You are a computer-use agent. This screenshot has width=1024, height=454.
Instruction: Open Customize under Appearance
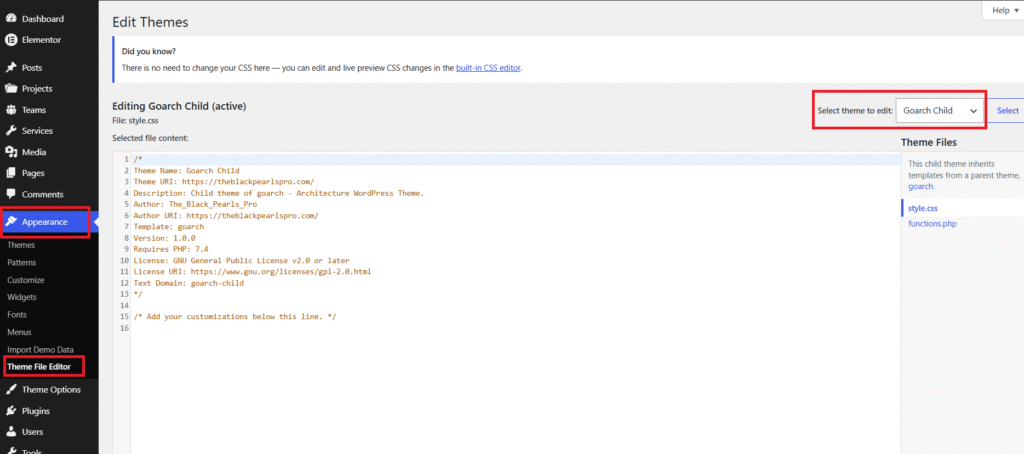pyautogui.click(x=25, y=280)
